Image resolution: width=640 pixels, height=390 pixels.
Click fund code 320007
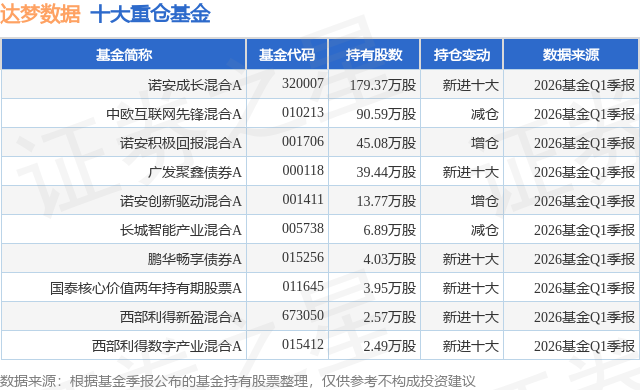(303, 84)
